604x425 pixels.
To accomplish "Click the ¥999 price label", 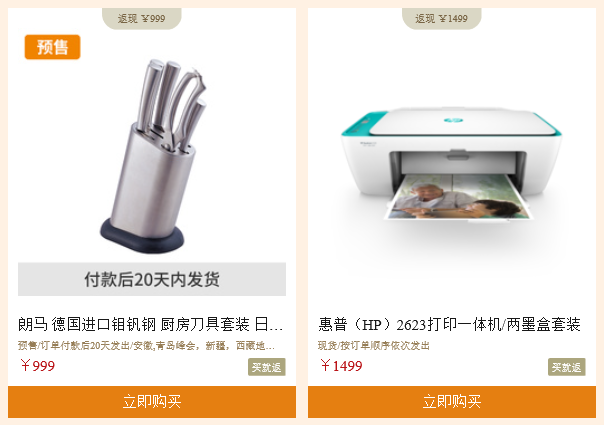I will point(37,366).
